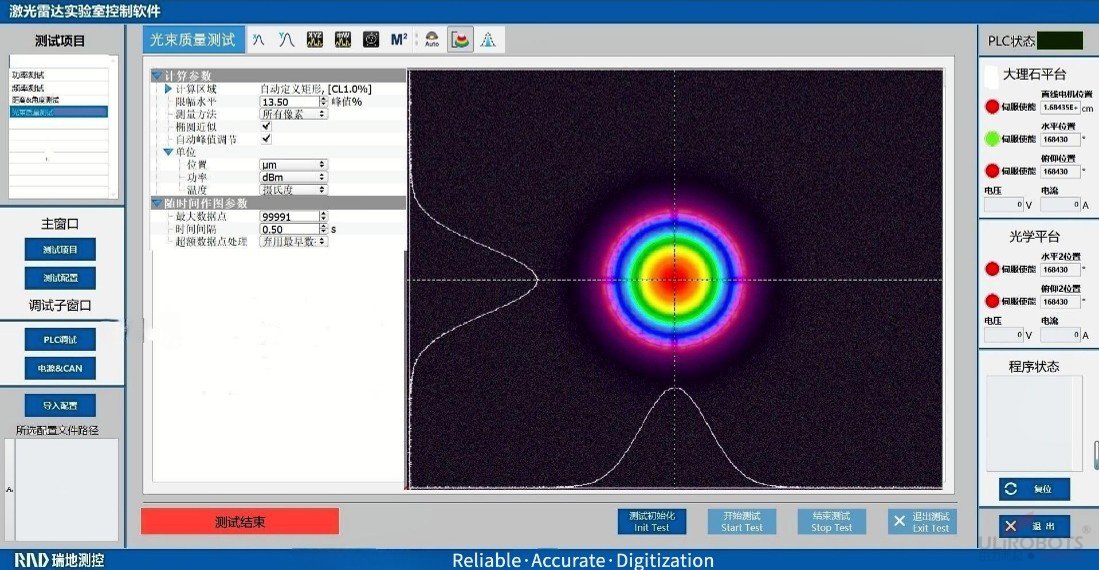
Task: Select 功率测试 in the test item list
Action: [x=28, y=75]
